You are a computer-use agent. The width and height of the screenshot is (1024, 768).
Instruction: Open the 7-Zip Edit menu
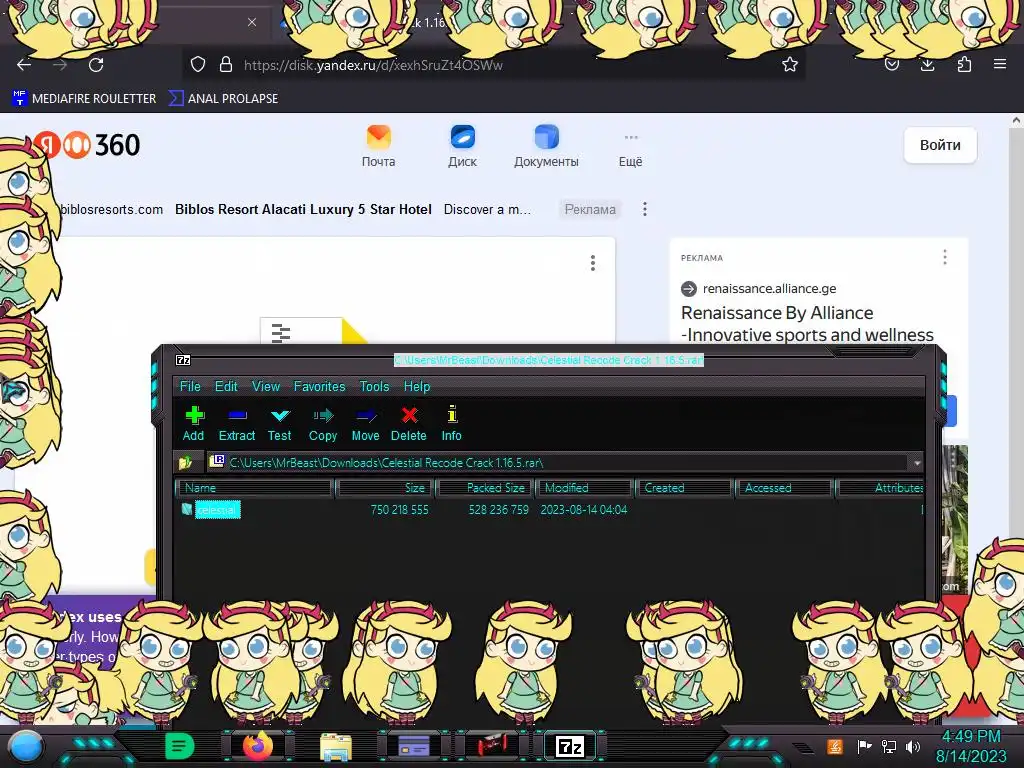(226, 386)
